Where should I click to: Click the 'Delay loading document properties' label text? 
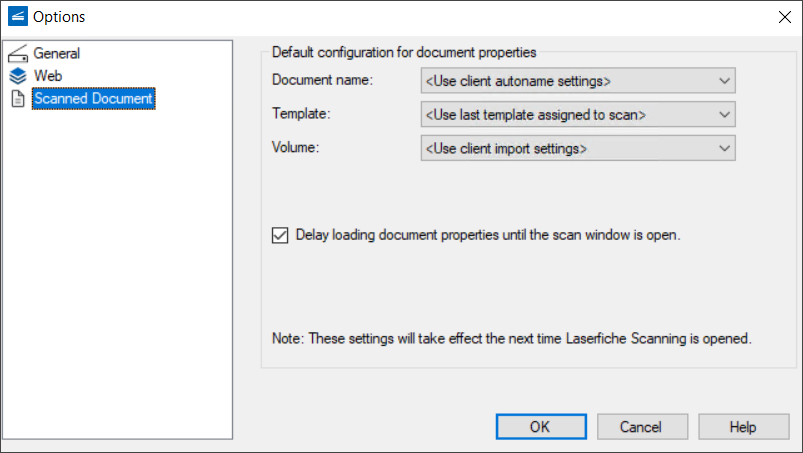point(488,235)
